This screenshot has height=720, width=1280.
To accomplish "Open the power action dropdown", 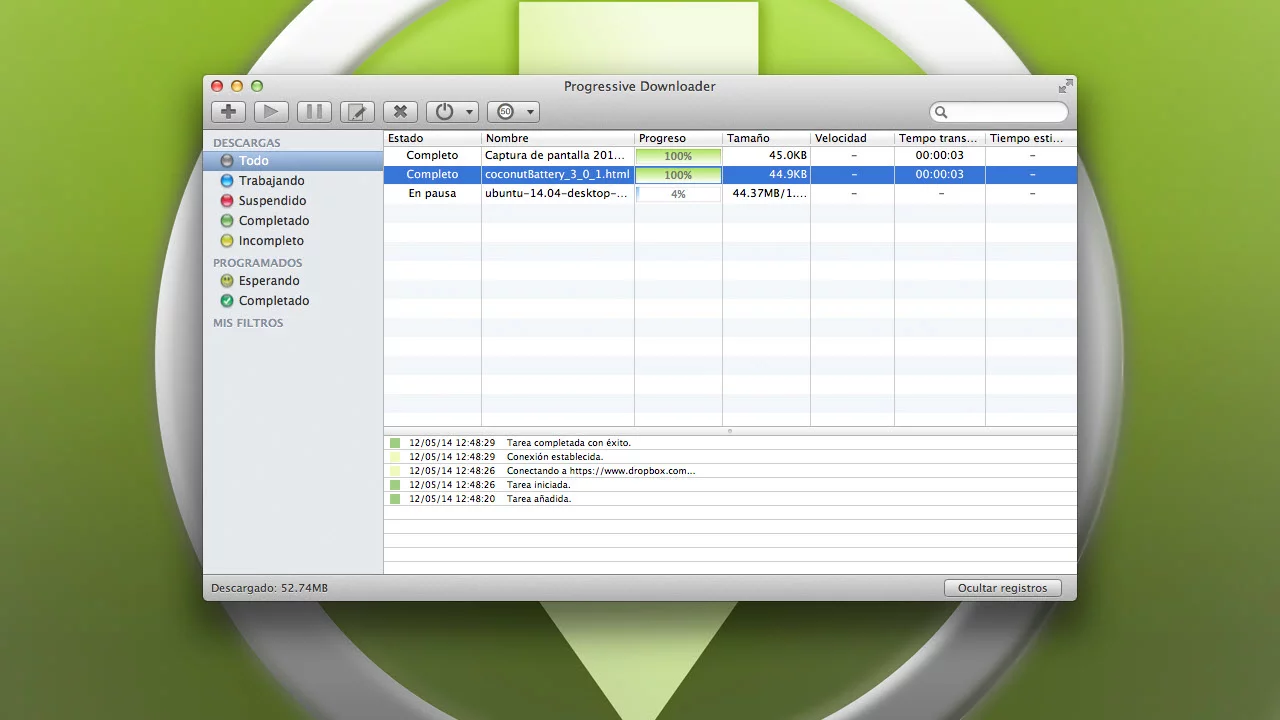I will click(452, 112).
